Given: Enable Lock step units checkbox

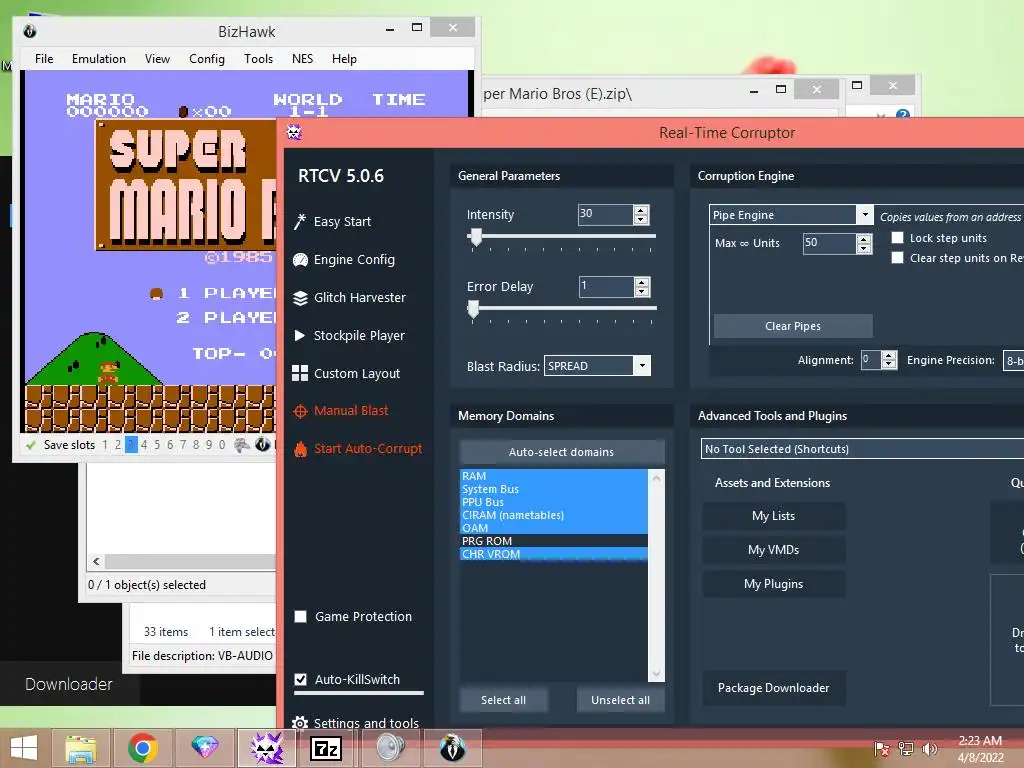Looking at the screenshot, I should coord(898,238).
